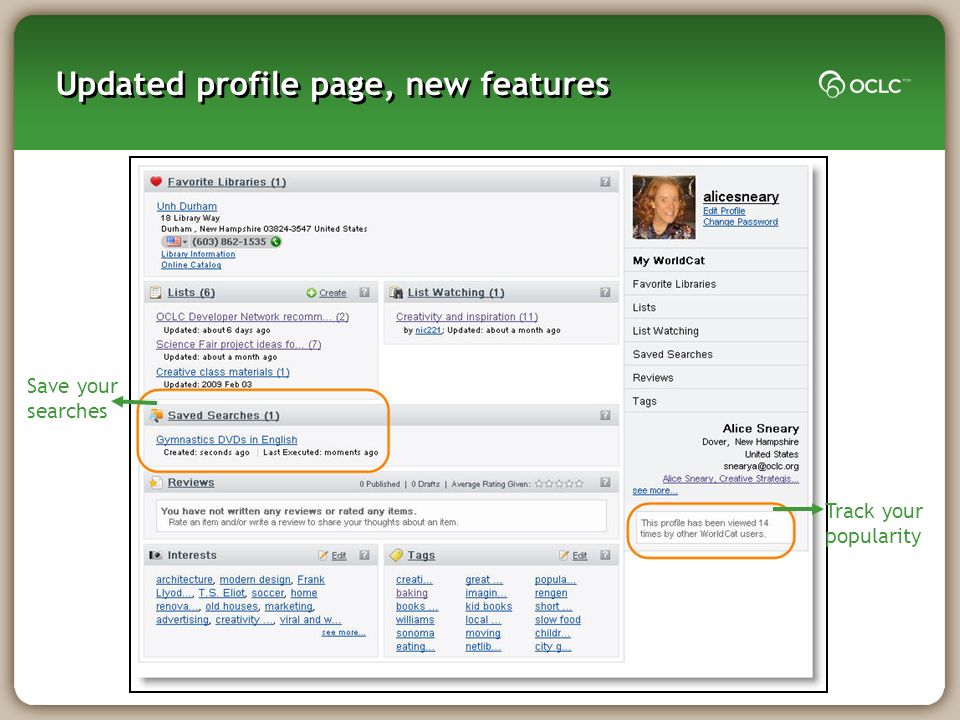The height and width of the screenshot is (720, 960).
Task: Click the Saved Searches (1) heading link
Action: pyautogui.click(x=223, y=415)
